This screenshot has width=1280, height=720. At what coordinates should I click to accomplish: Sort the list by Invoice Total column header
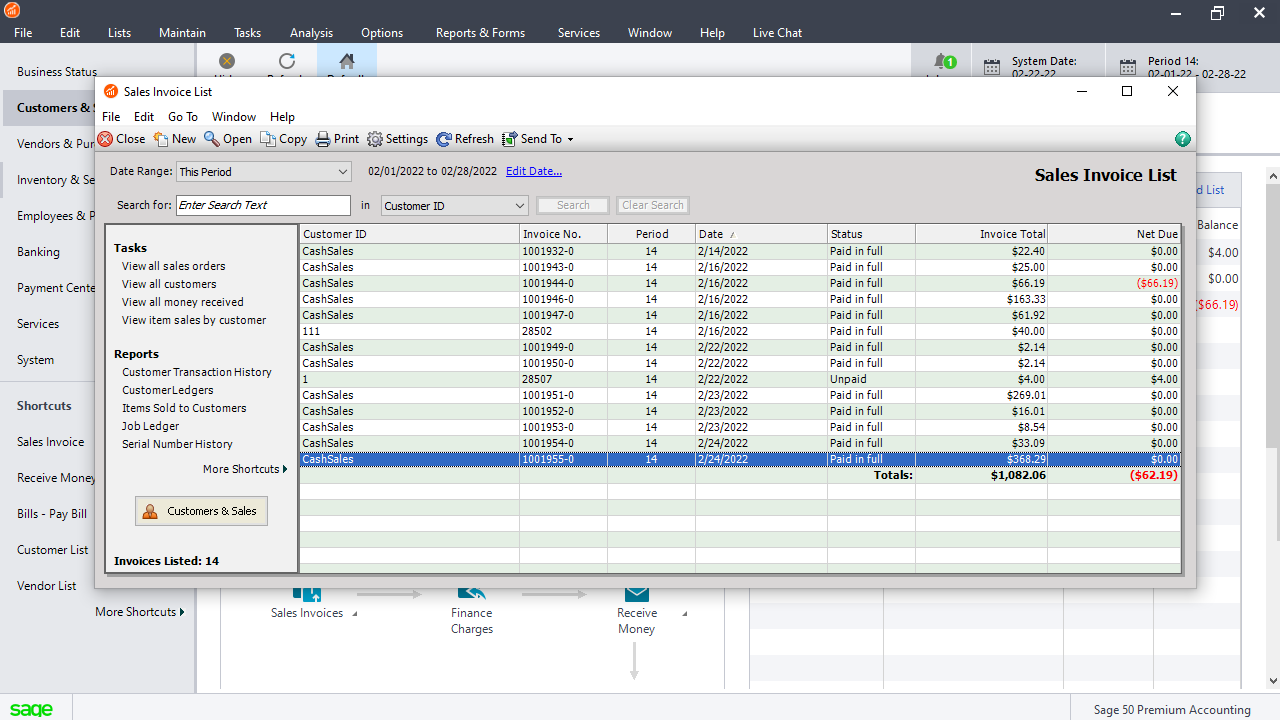[x=981, y=234]
